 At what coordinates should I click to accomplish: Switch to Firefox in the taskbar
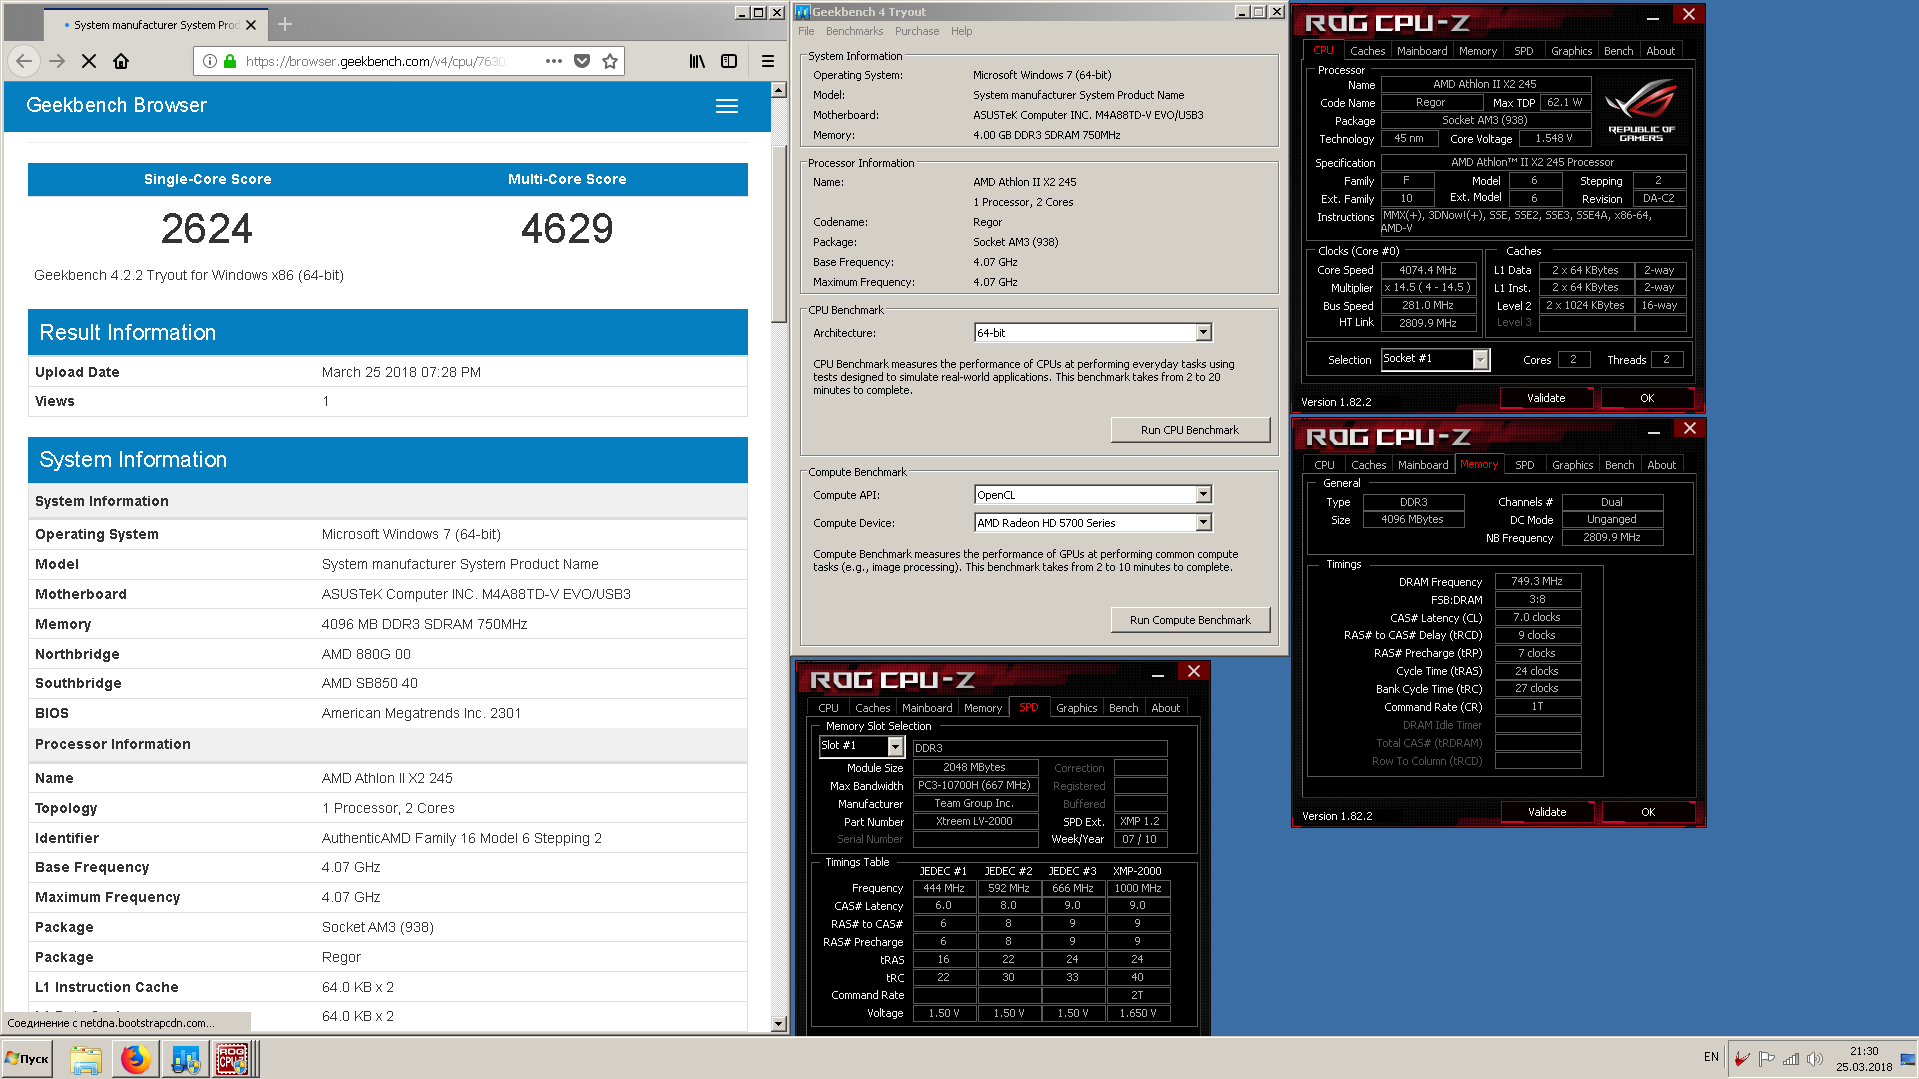pos(135,1059)
